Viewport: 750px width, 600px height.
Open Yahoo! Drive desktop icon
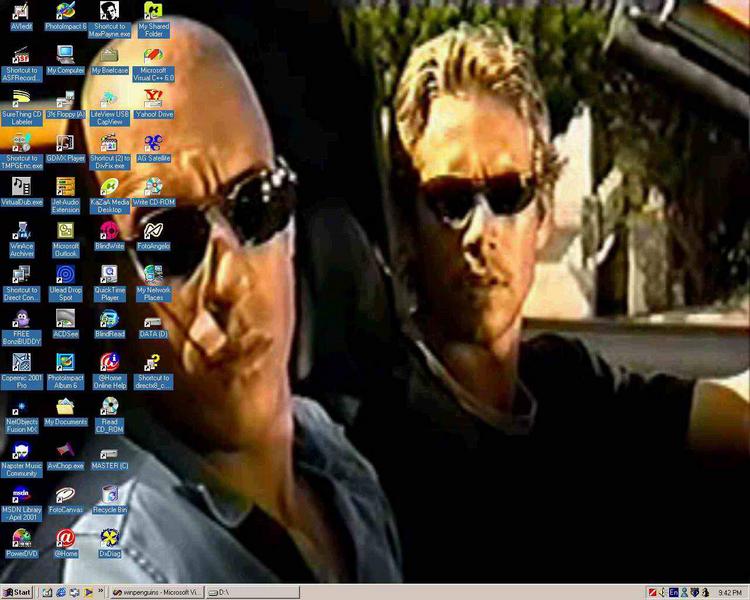coord(154,104)
